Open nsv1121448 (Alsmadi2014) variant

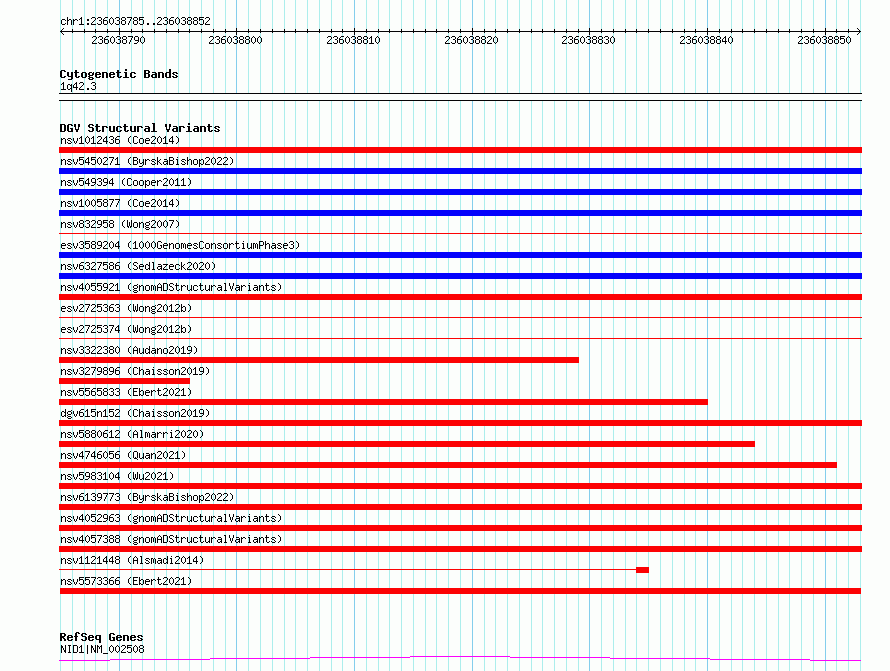click(132, 560)
